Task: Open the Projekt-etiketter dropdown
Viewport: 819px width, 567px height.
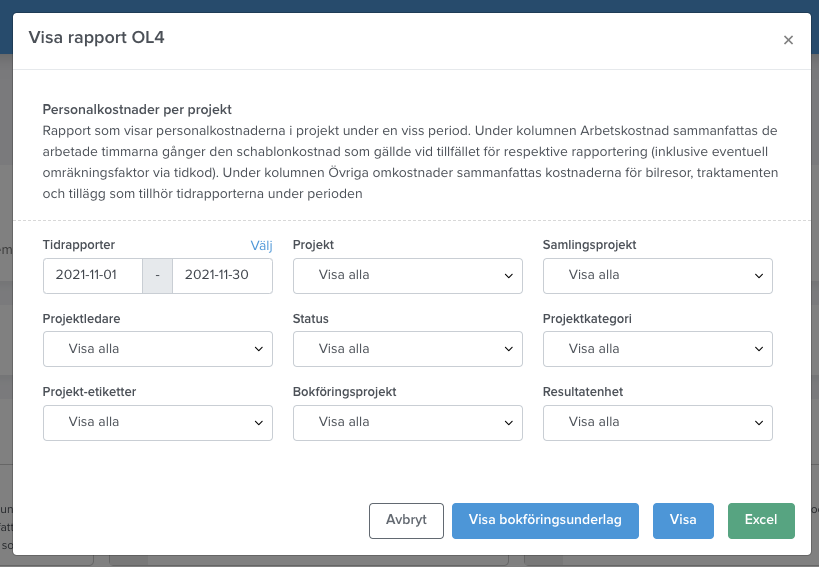Action: click(158, 423)
